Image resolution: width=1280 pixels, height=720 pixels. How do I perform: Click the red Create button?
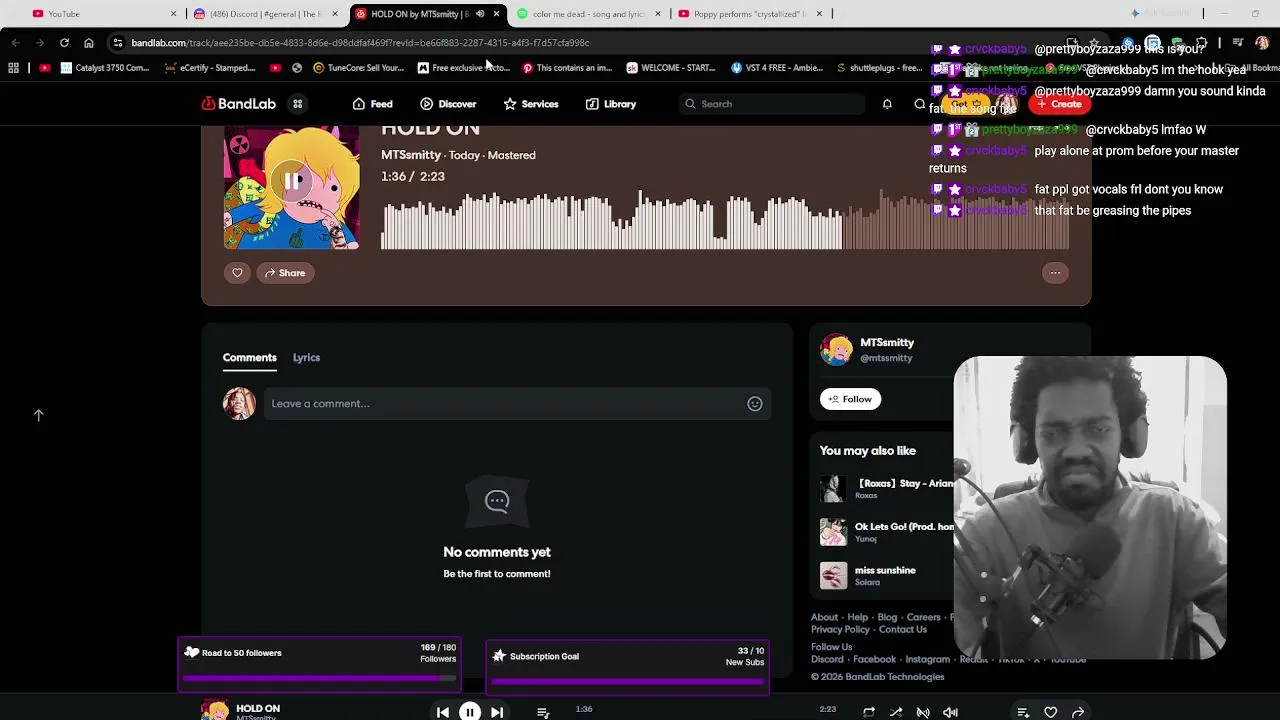pos(1059,104)
